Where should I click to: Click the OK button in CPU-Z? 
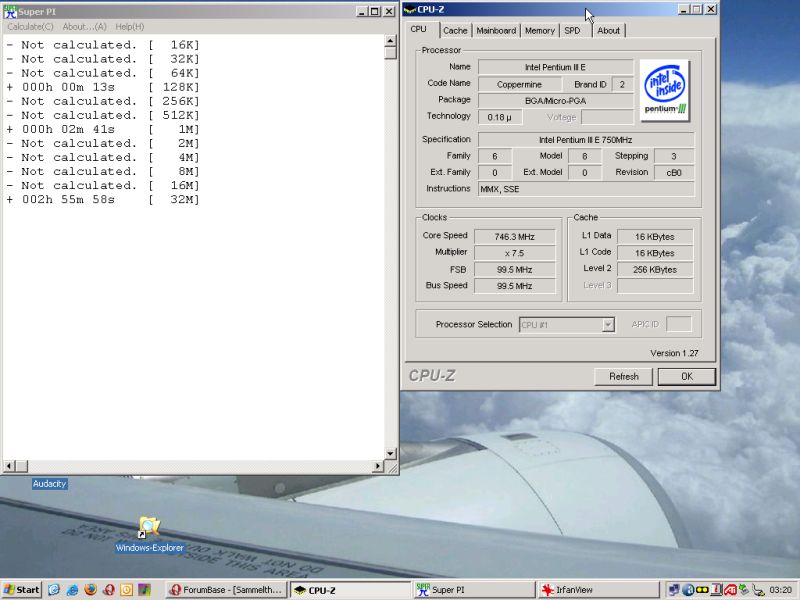click(x=687, y=377)
